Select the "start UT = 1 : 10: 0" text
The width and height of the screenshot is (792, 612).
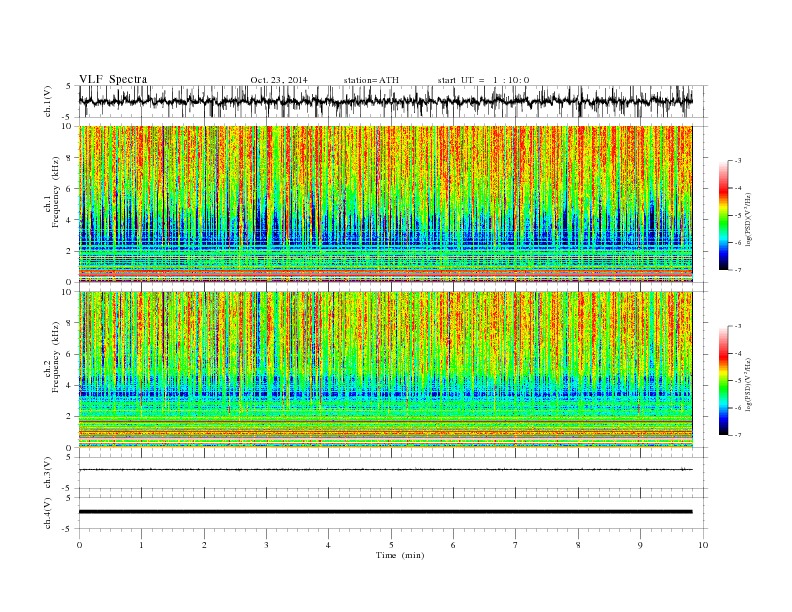(x=483, y=80)
